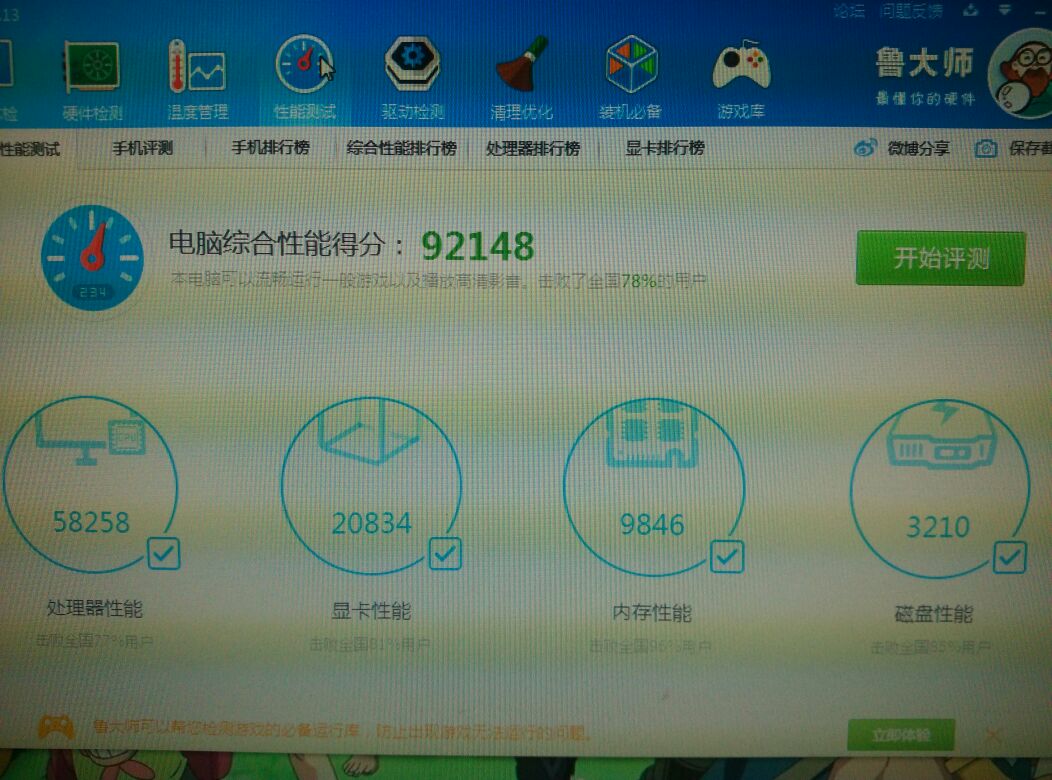
Task: Click the 保存截图 camera icon
Action: tap(987, 146)
